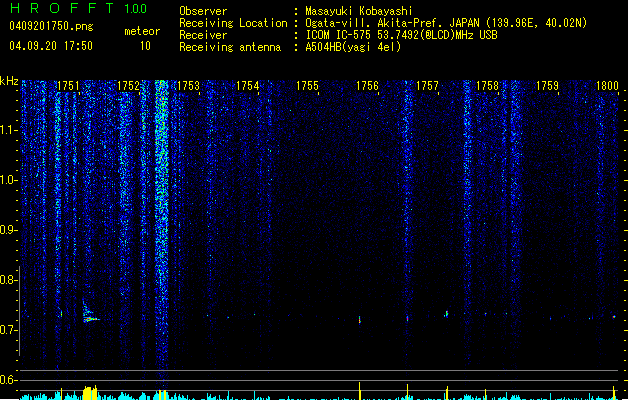Image resolution: width=629 pixels, height=400 pixels.
Task: Click the 0.7 kHz axis label
Action: click(8, 330)
